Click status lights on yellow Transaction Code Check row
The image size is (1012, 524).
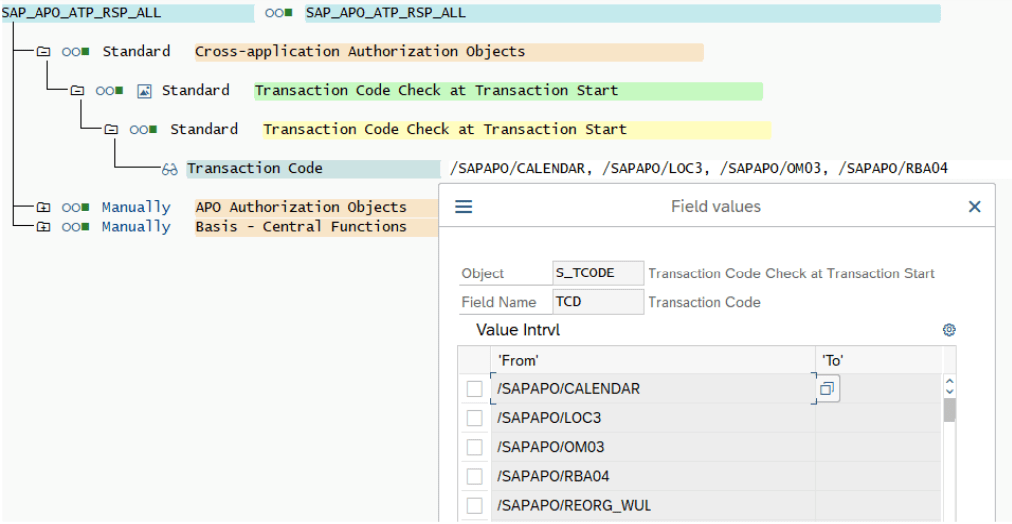[x=143, y=130]
